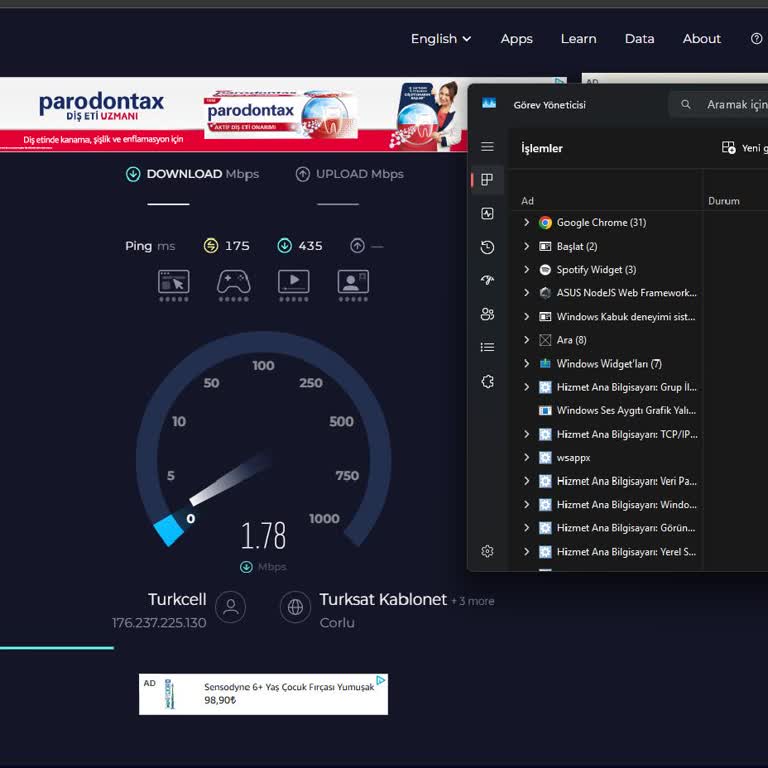Expand the Spotify Widget (3) process group
The height and width of the screenshot is (768, 768).
point(527,269)
